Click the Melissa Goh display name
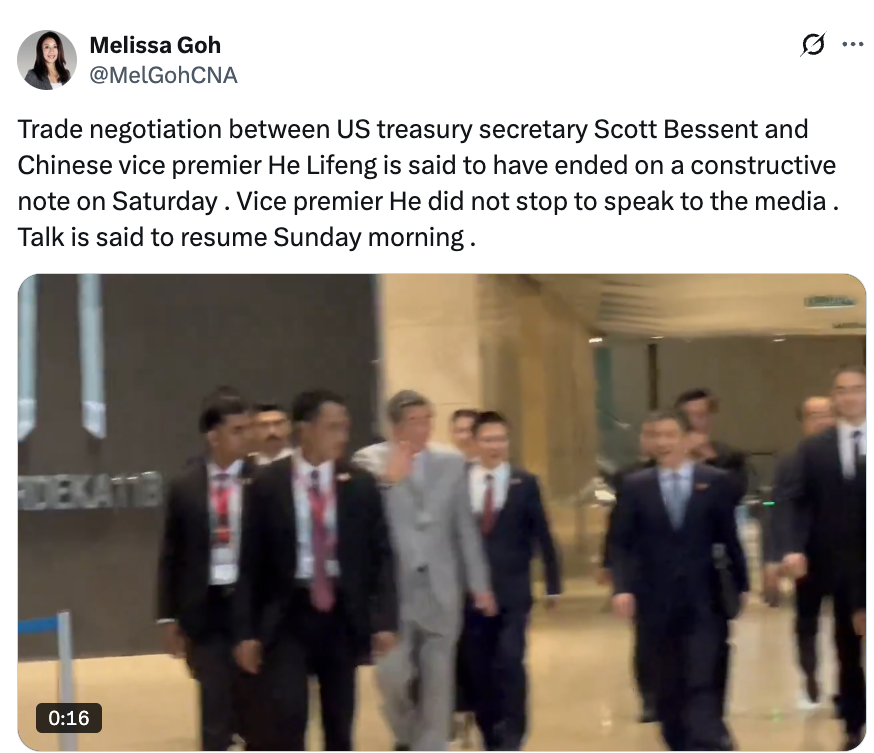This screenshot has height=753, width=874. click(155, 45)
